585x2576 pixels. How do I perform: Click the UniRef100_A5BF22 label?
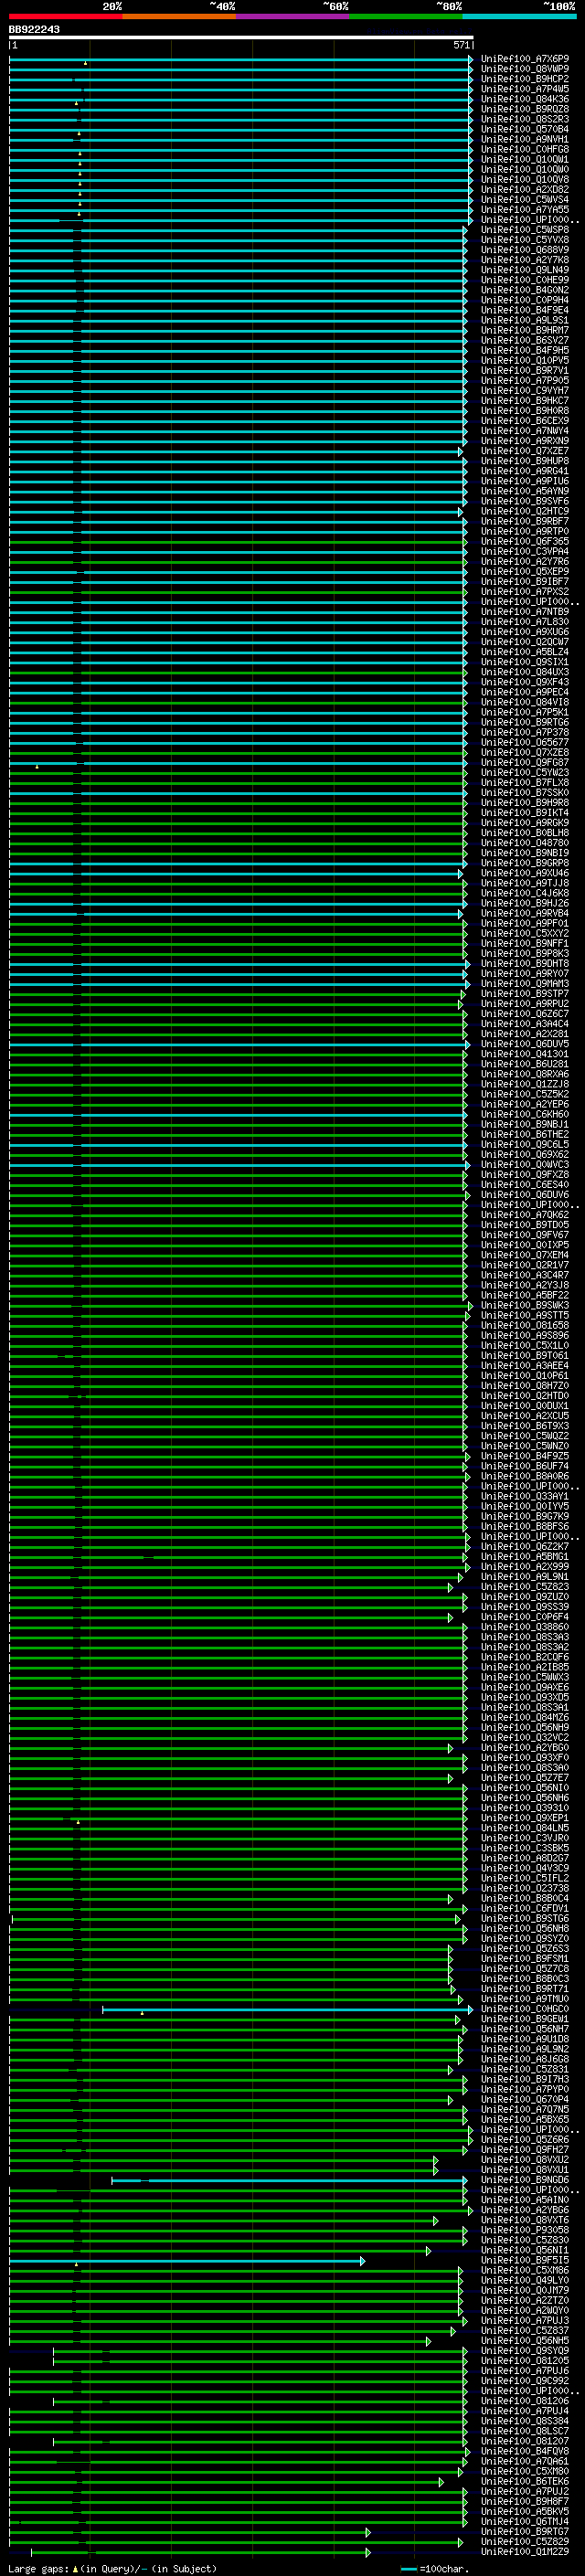click(524, 1296)
